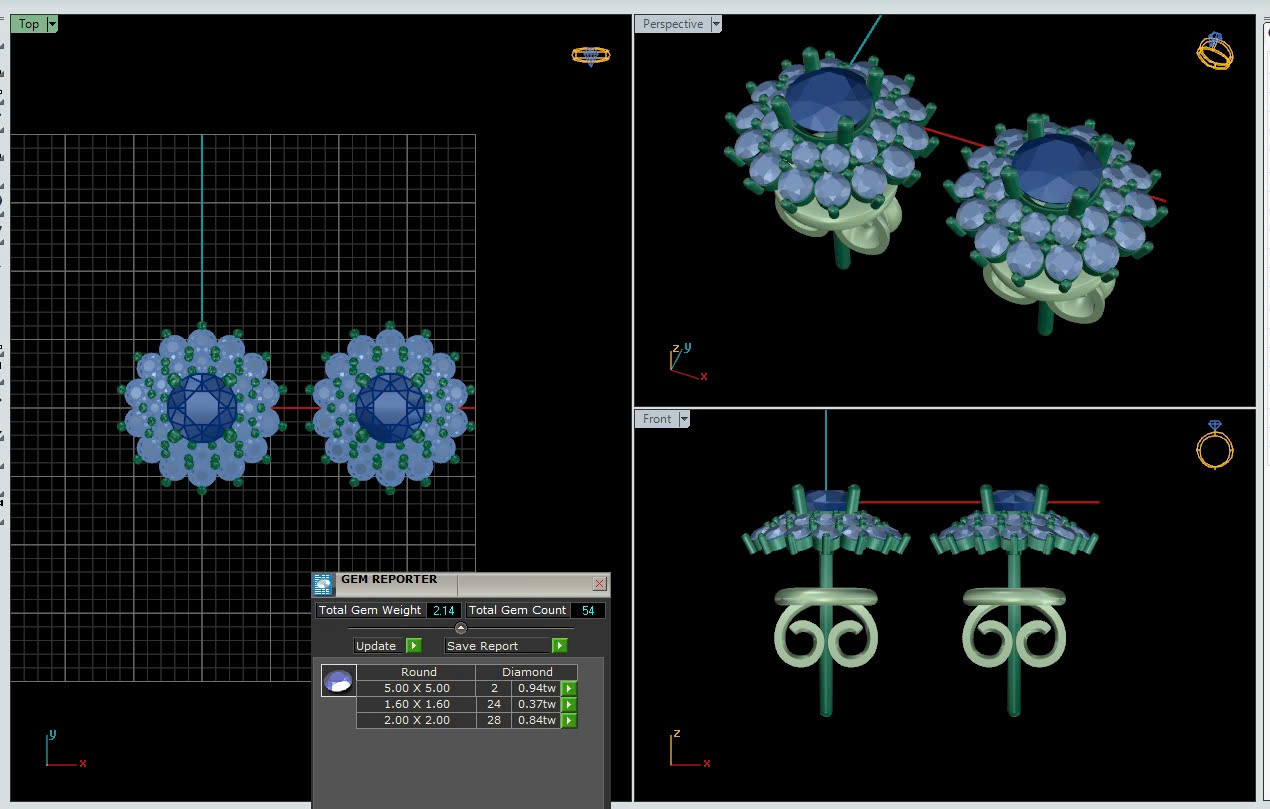The image size is (1270, 809).
Task: Open the Front viewport dropdown arrow
Action: (684, 419)
